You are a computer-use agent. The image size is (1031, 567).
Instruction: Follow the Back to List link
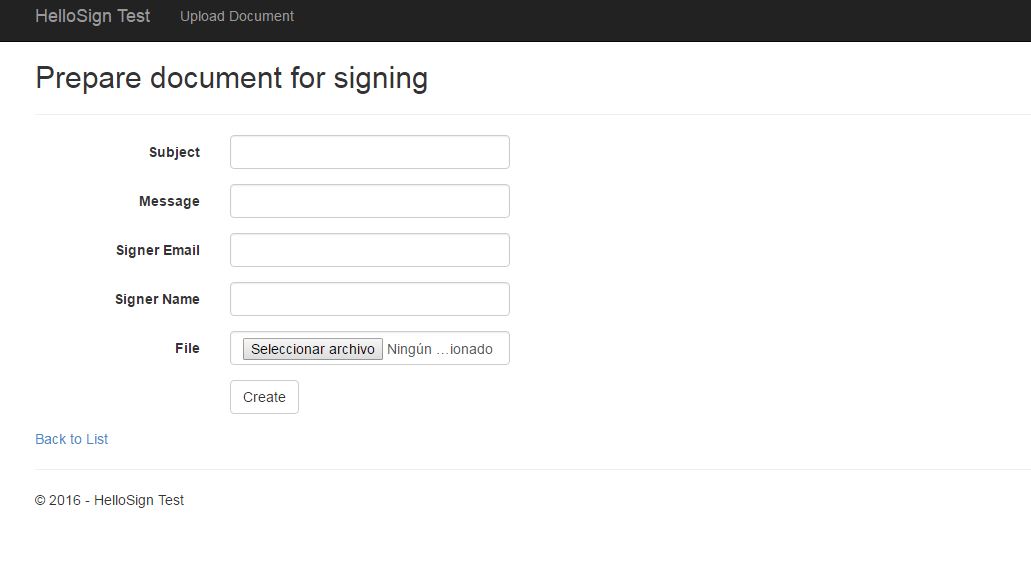pos(72,439)
